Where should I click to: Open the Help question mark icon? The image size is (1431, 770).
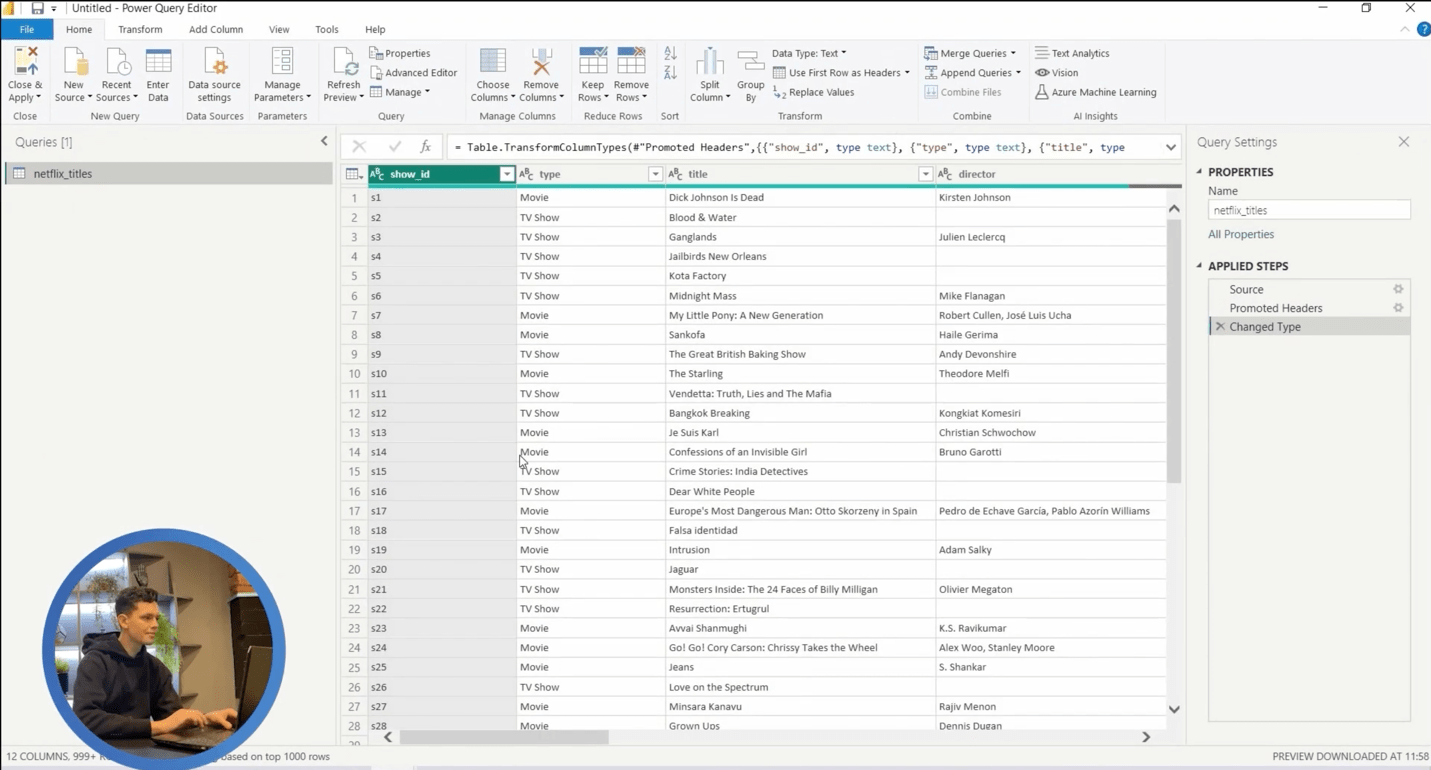pos(1424,30)
